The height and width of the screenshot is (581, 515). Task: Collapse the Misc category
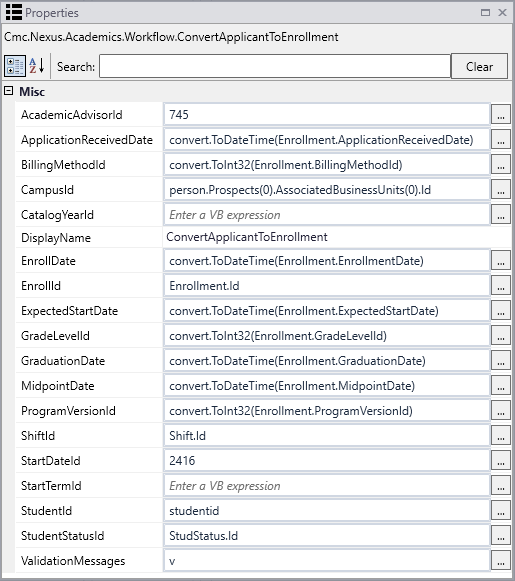tap(9, 91)
